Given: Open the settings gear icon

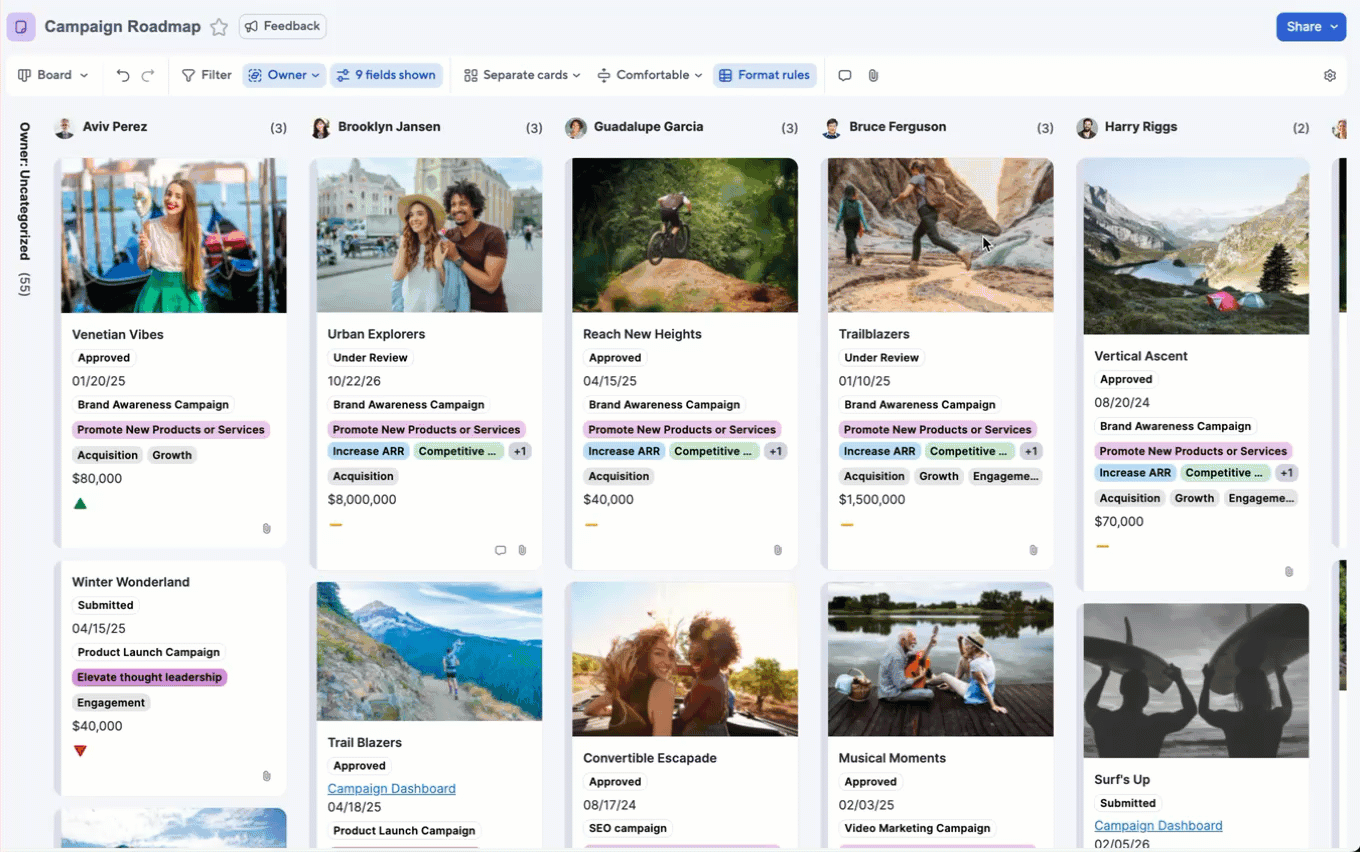Looking at the screenshot, I should (1330, 75).
